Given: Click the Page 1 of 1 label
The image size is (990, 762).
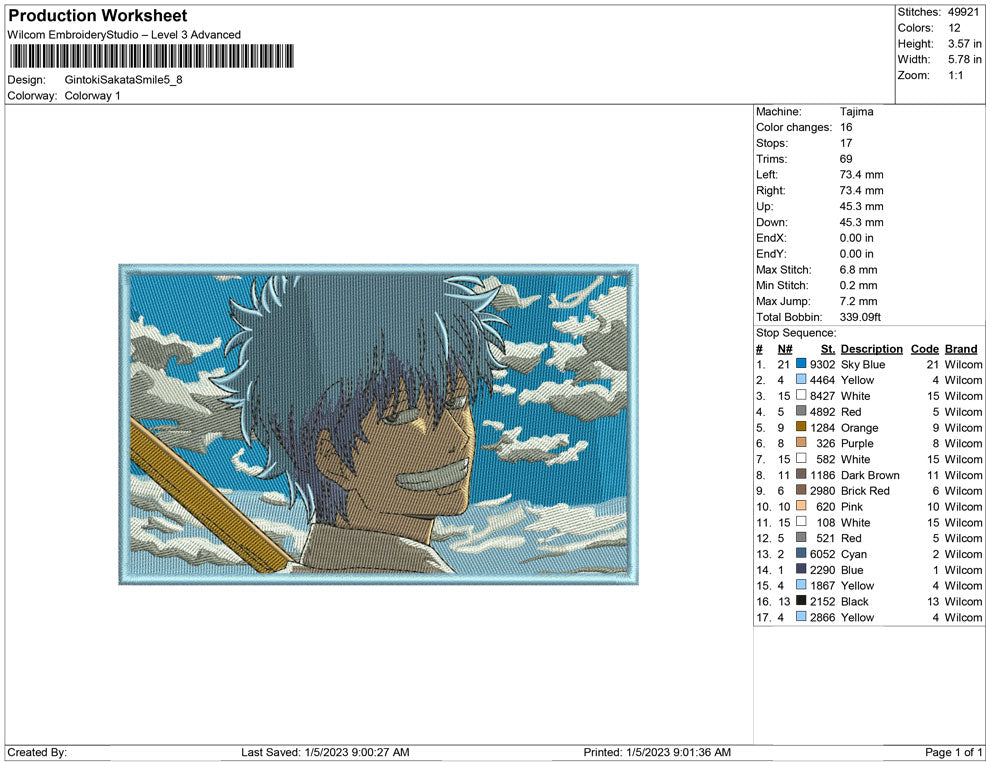Looking at the screenshot, I should tap(953, 752).
